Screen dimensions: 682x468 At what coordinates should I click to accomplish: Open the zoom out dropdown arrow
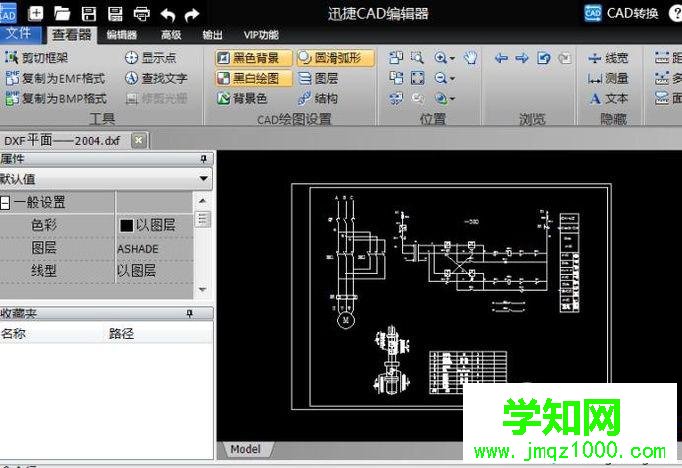(452, 79)
